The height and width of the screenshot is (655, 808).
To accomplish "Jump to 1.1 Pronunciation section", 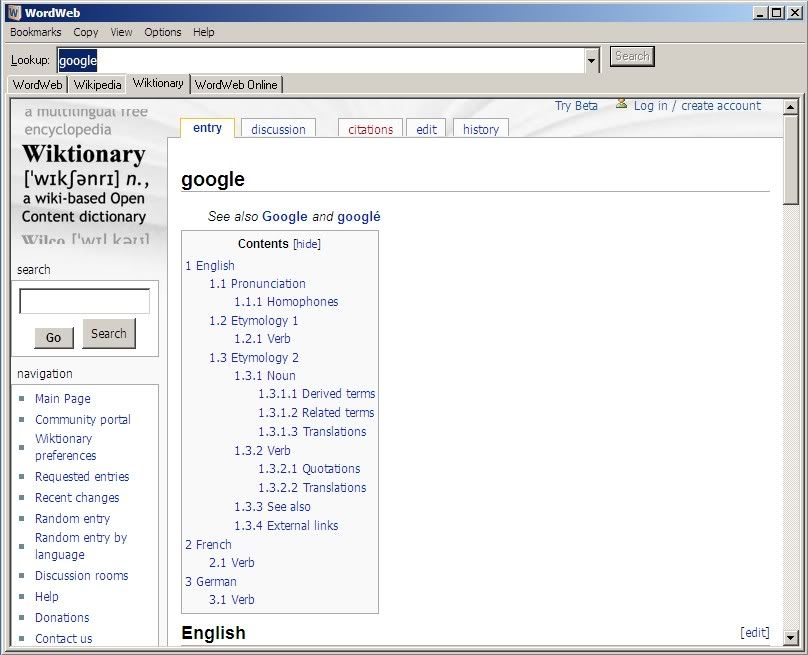I will [x=257, y=283].
